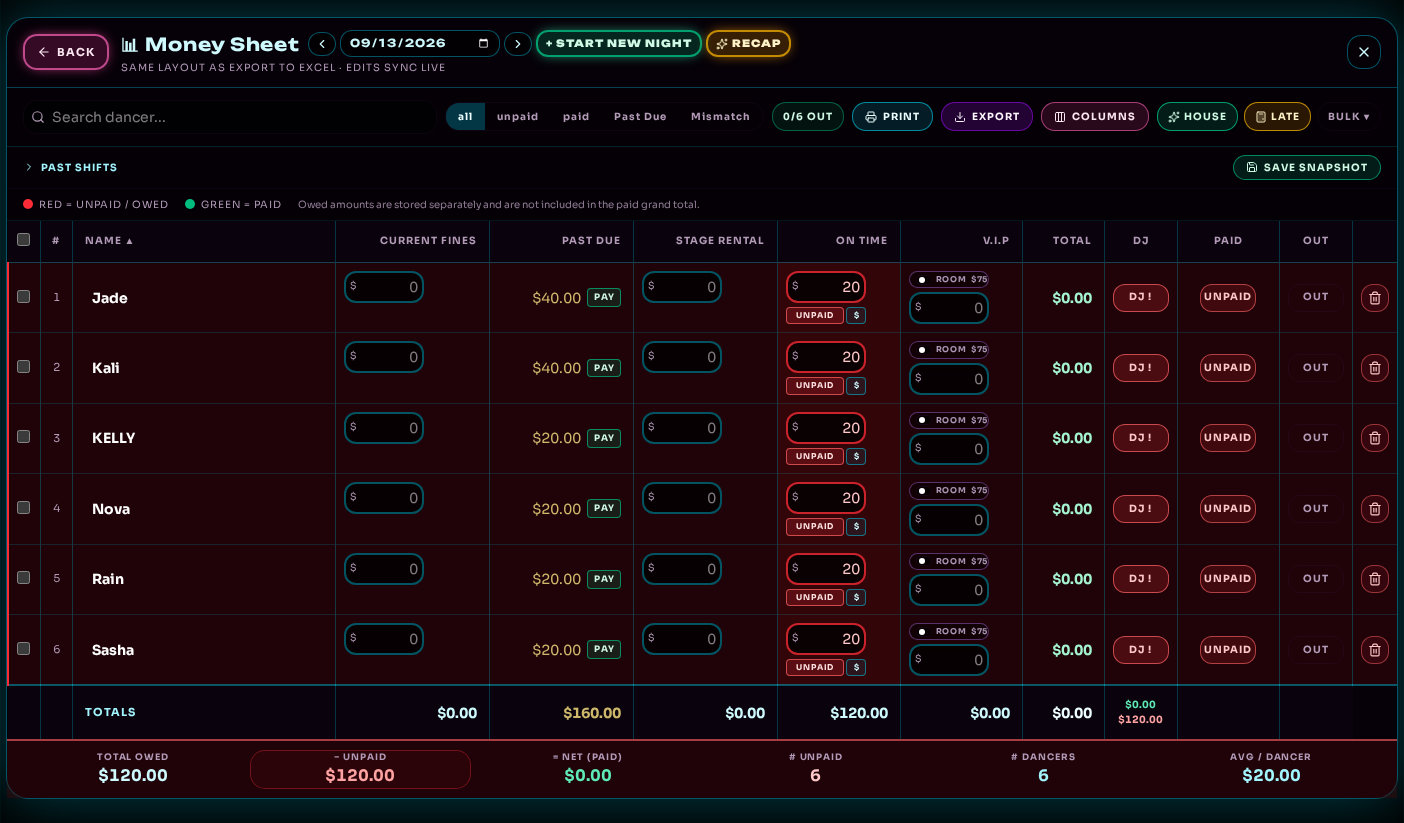Delete Jade's row with trash icon
Screen dimensions: 1404x823
point(1374,298)
